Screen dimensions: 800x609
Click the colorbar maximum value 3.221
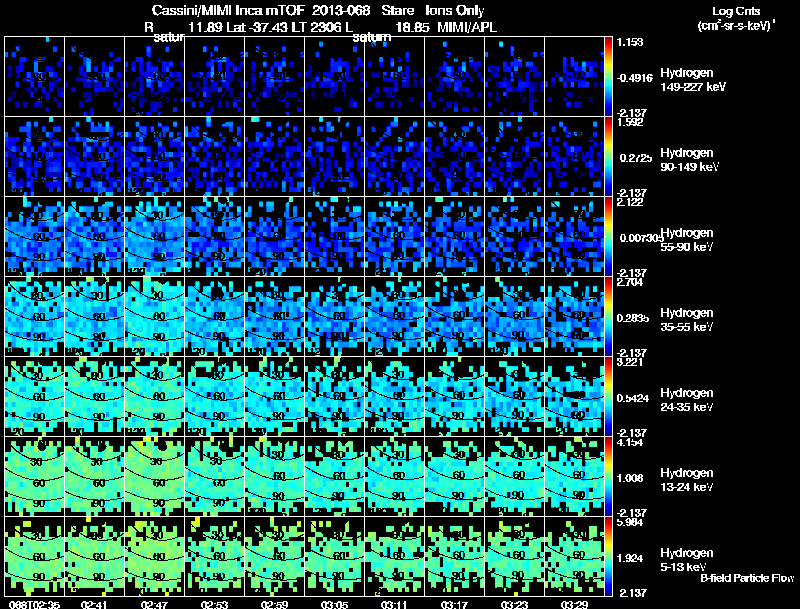630,363
